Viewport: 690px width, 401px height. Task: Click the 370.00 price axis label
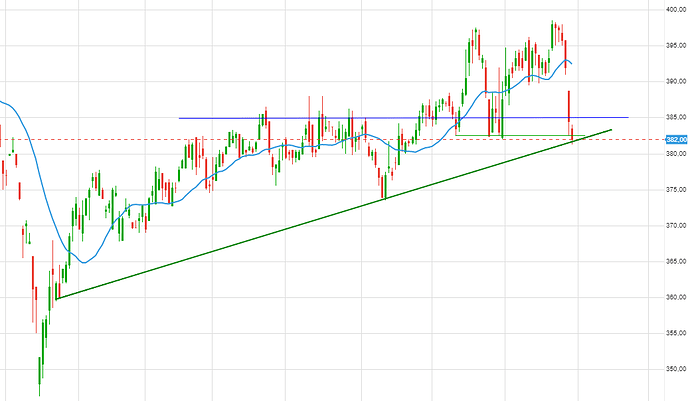coord(673,226)
